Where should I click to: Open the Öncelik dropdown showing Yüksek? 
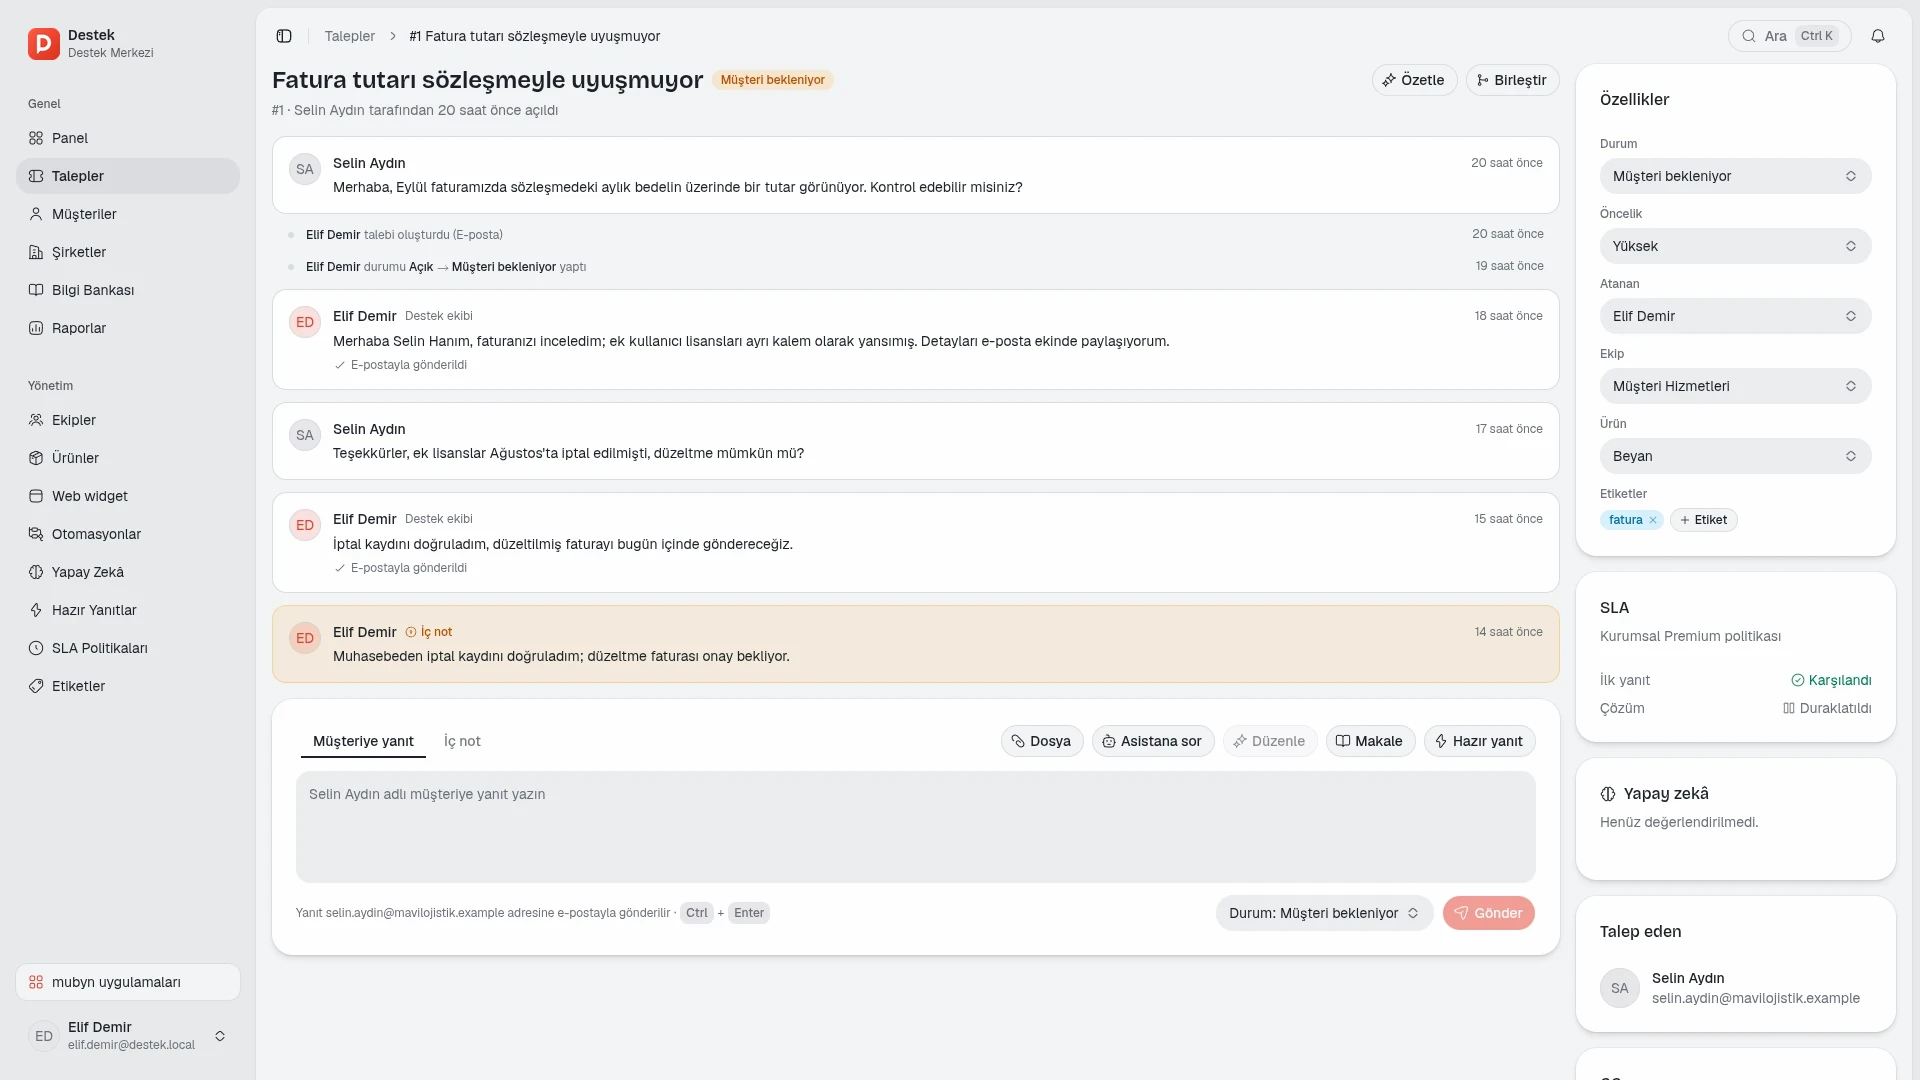coord(1735,246)
